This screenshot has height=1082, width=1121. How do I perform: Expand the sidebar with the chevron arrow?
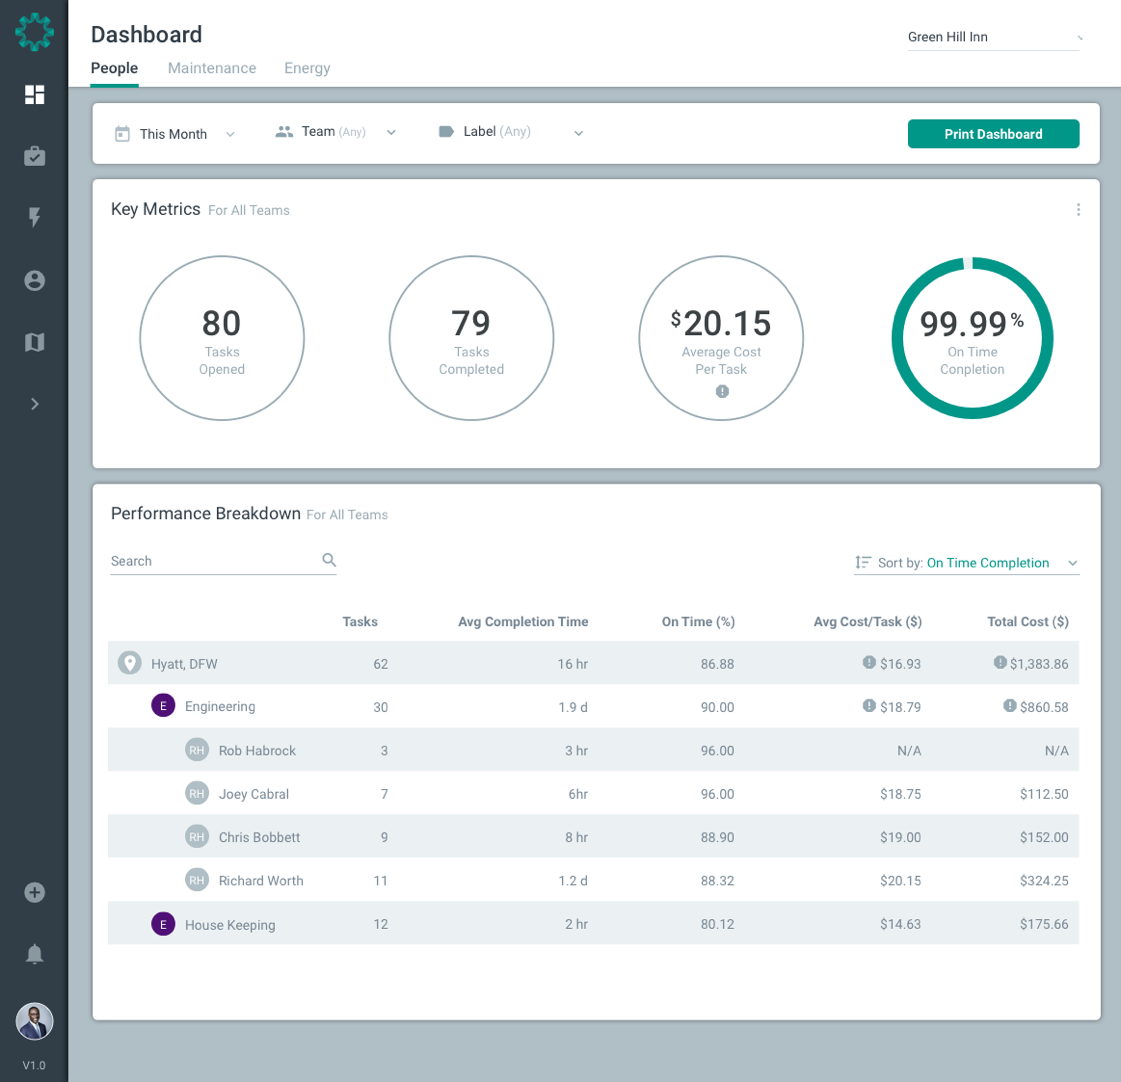34,404
